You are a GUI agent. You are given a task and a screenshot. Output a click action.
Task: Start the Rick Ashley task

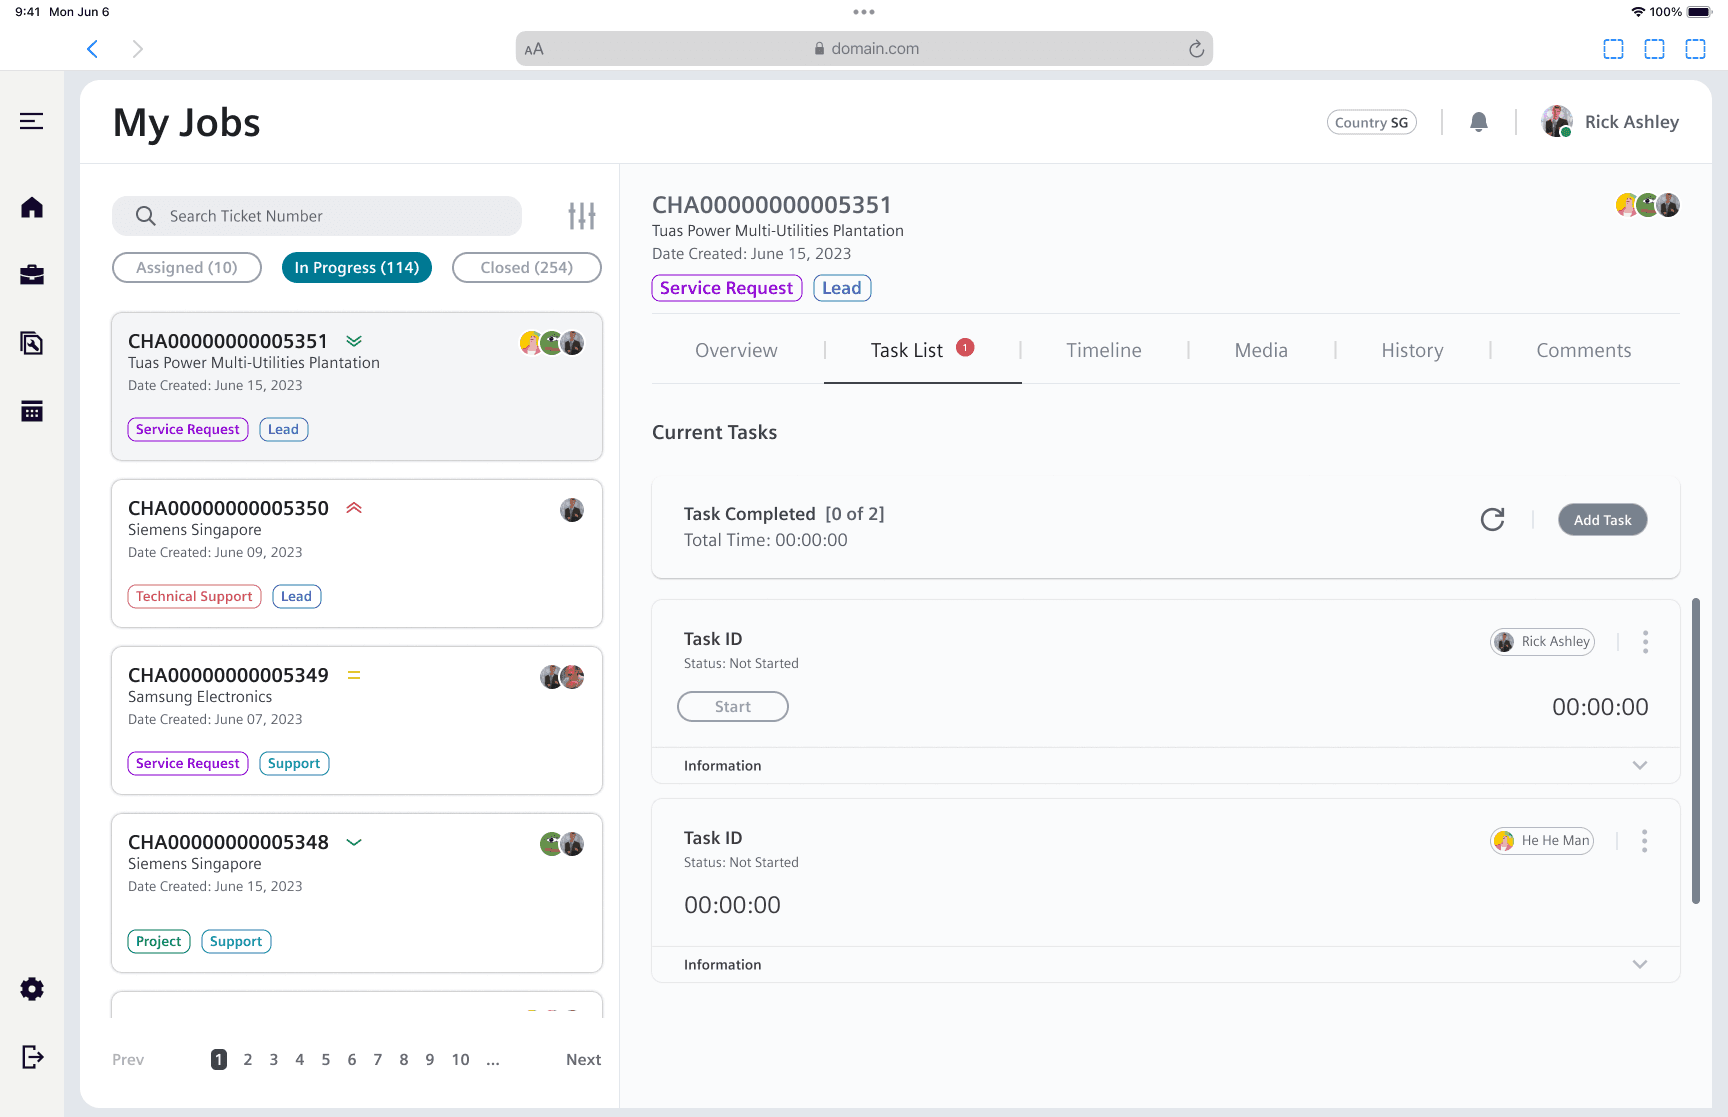click(x=733, y=707)
